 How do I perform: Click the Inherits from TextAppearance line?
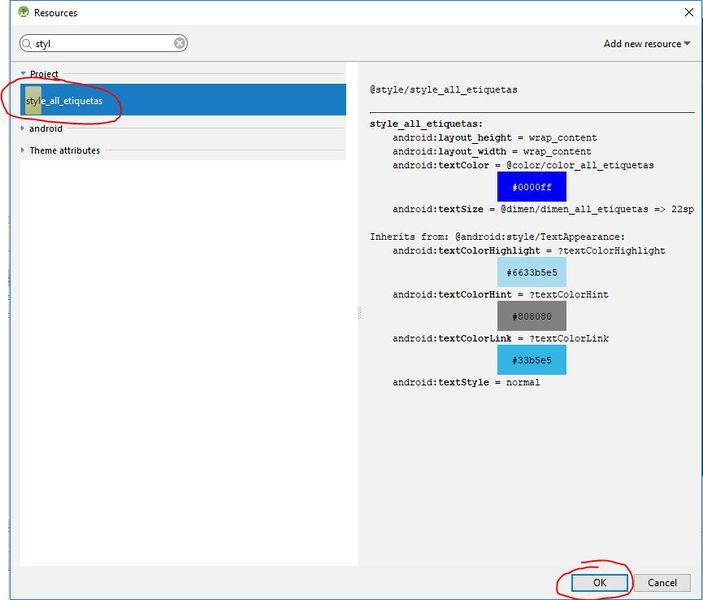tap(497, 237)
